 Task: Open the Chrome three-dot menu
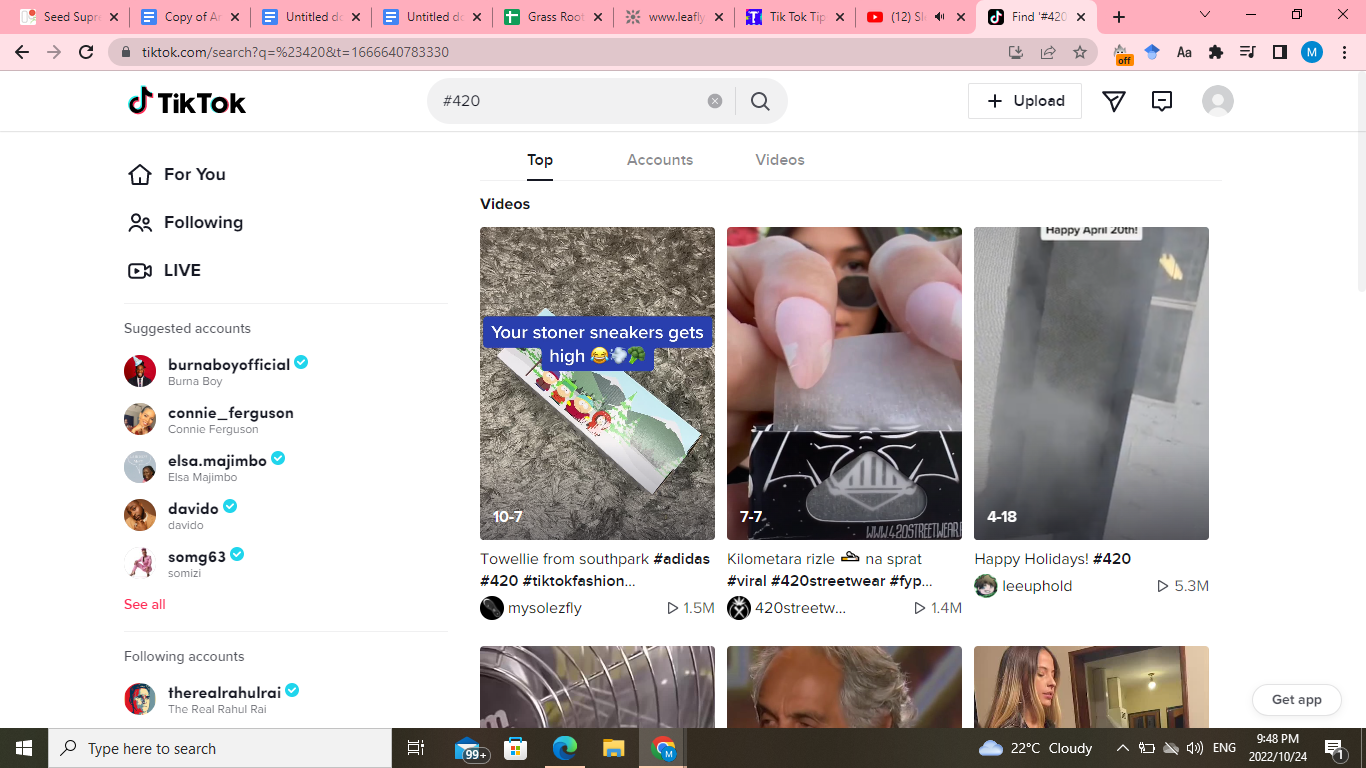click(1343, 52)
